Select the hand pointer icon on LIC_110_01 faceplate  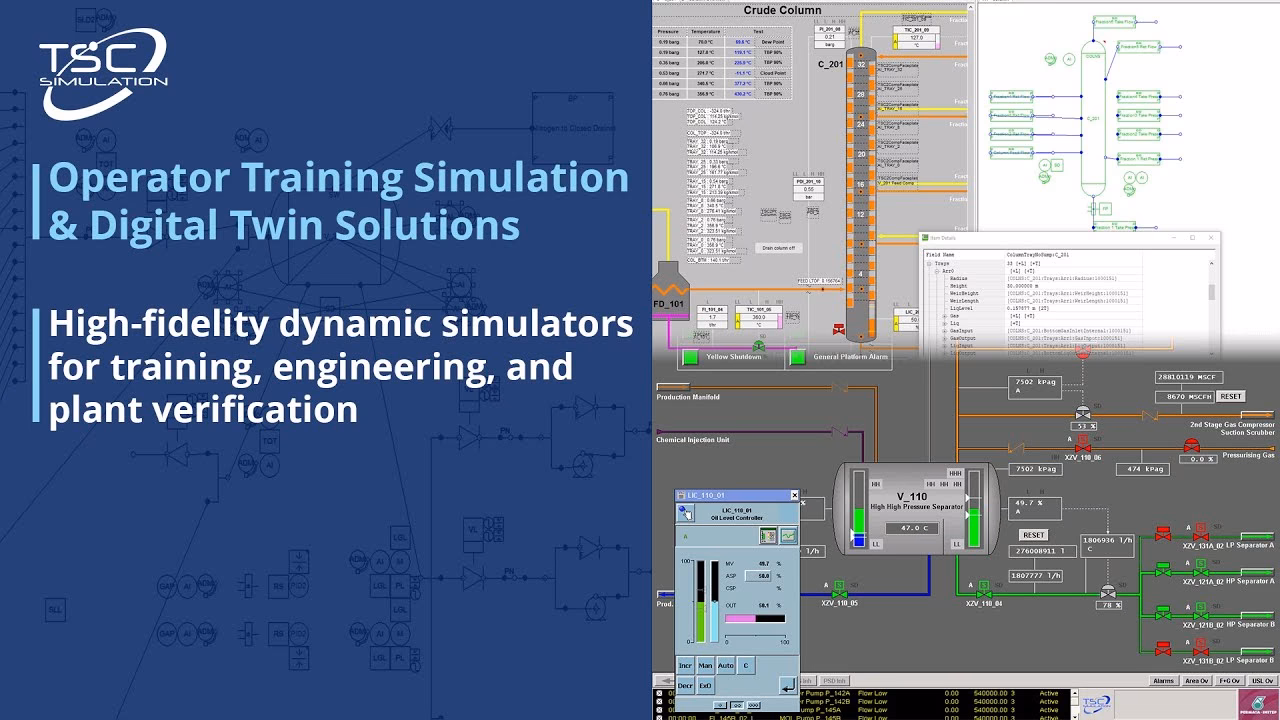[x=685, y=513]
